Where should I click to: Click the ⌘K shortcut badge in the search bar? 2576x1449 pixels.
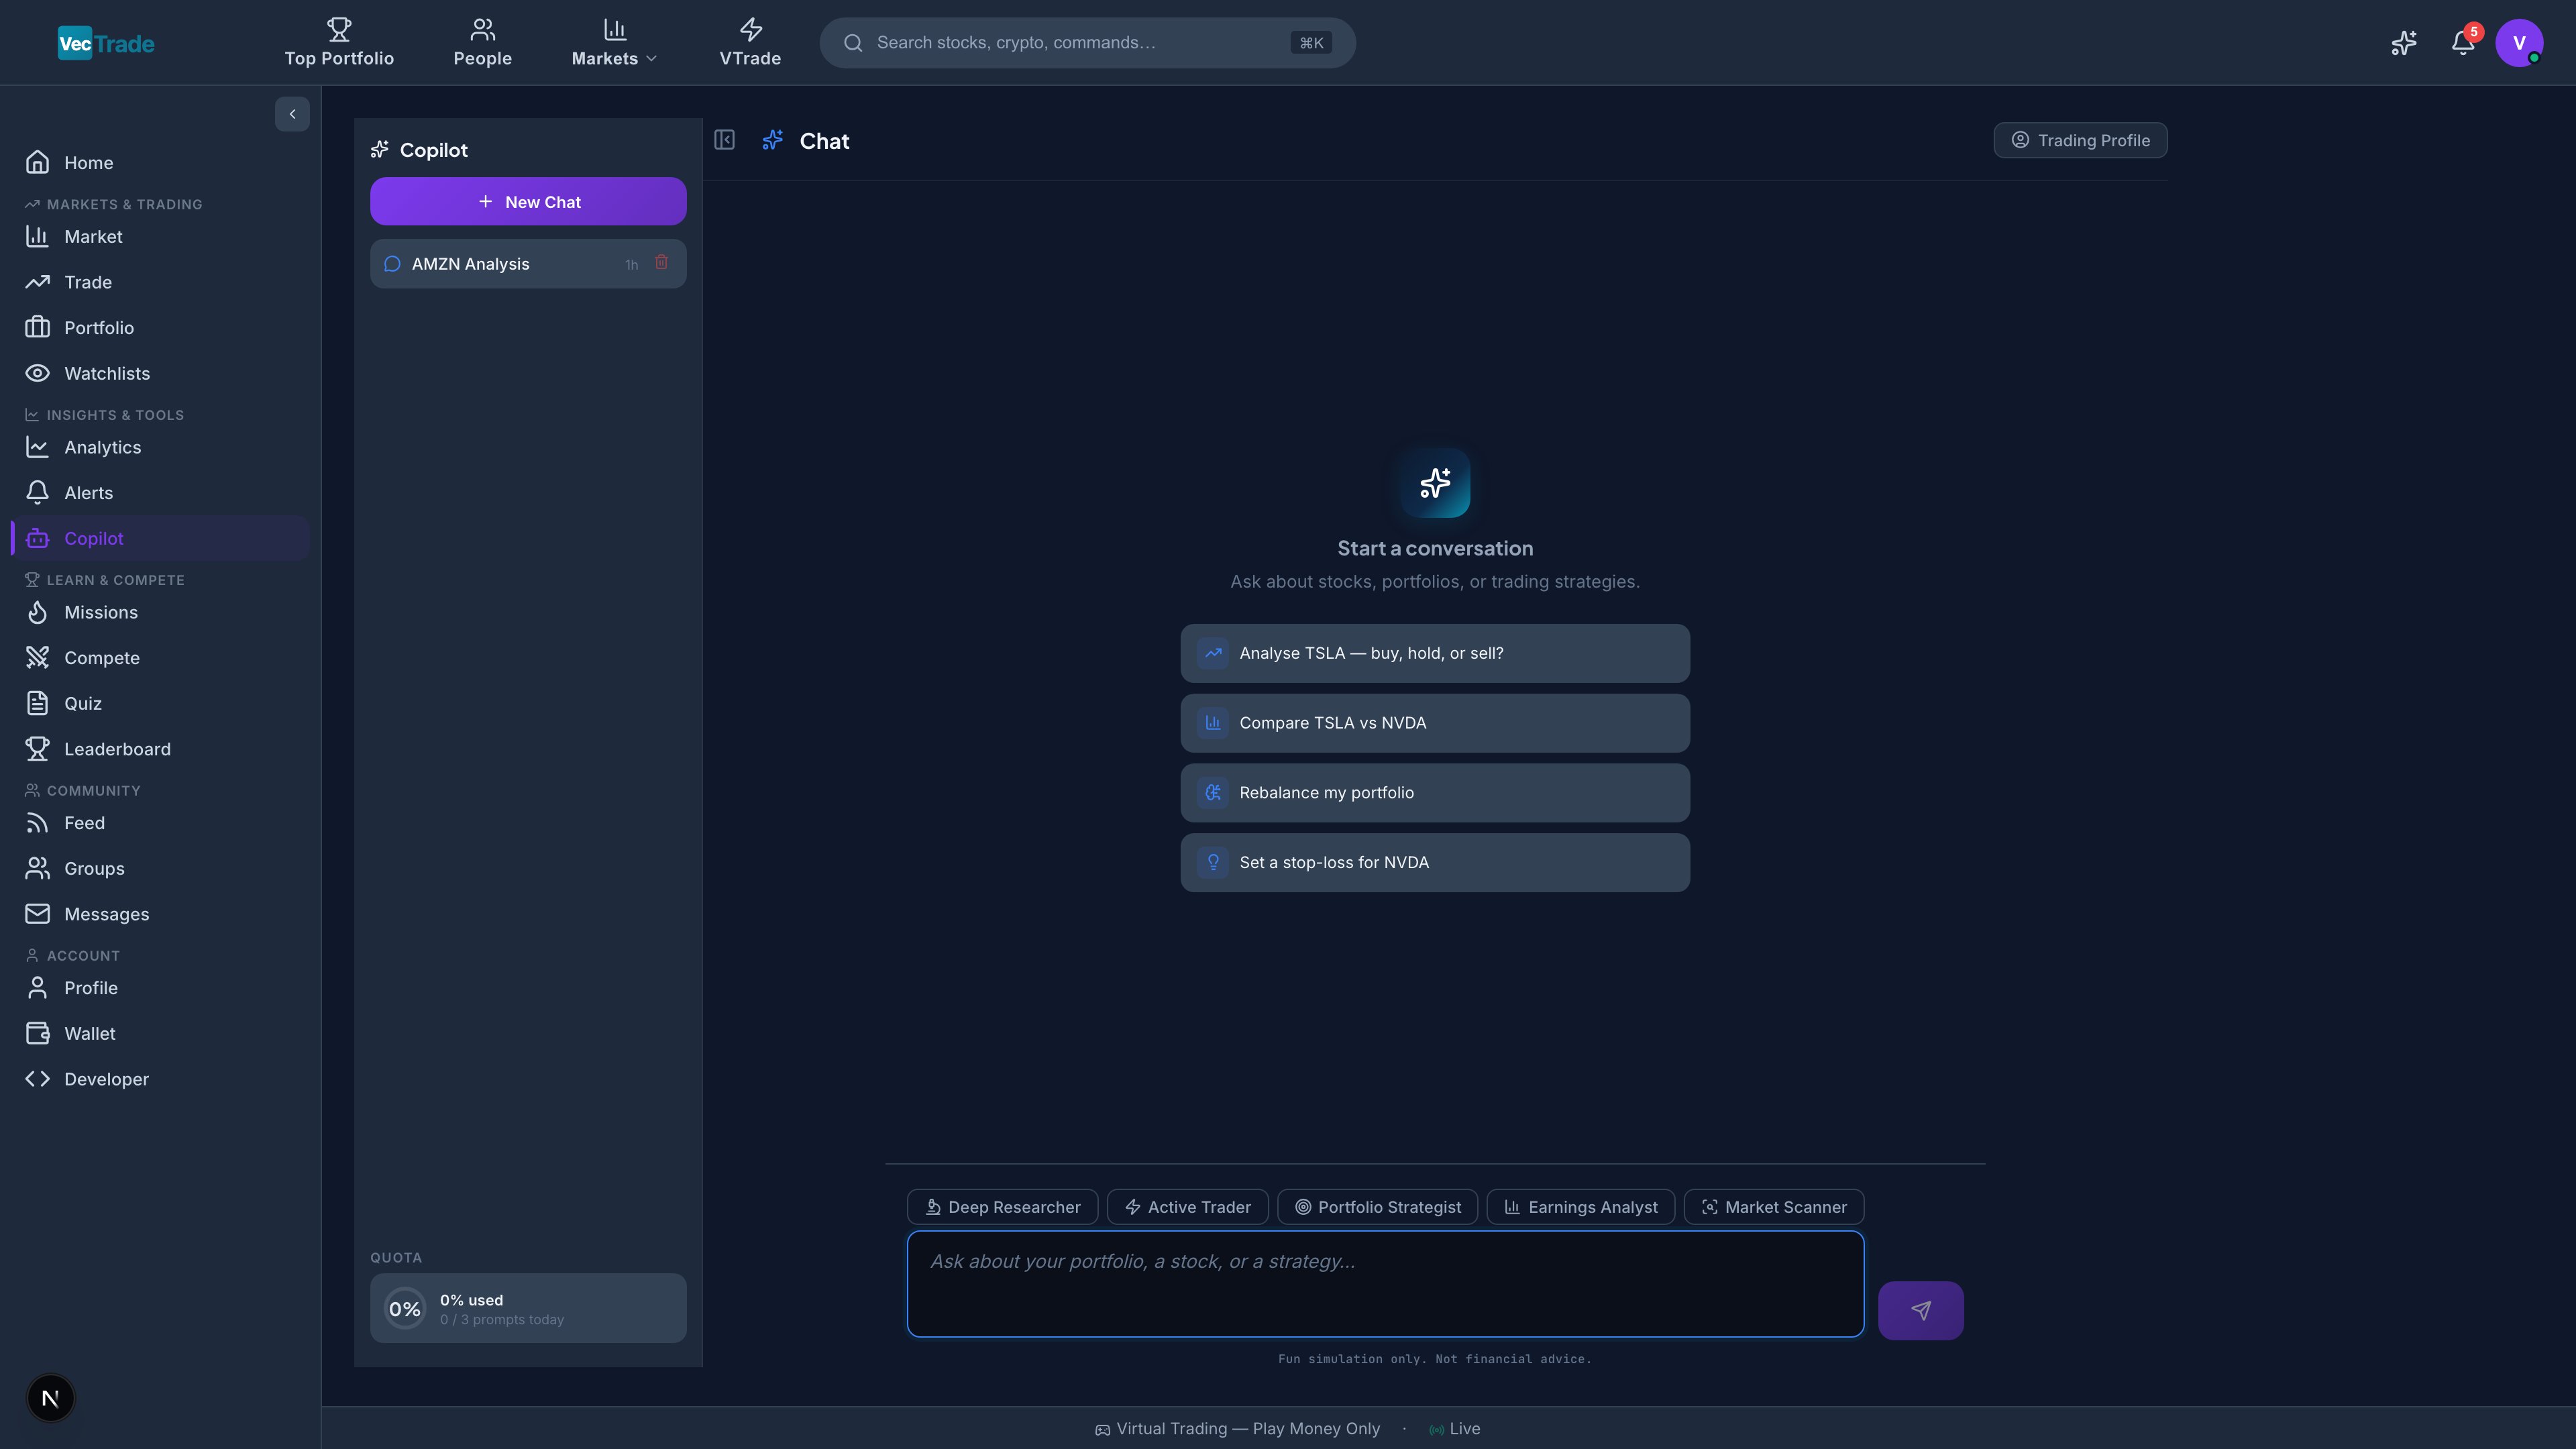1311,43
